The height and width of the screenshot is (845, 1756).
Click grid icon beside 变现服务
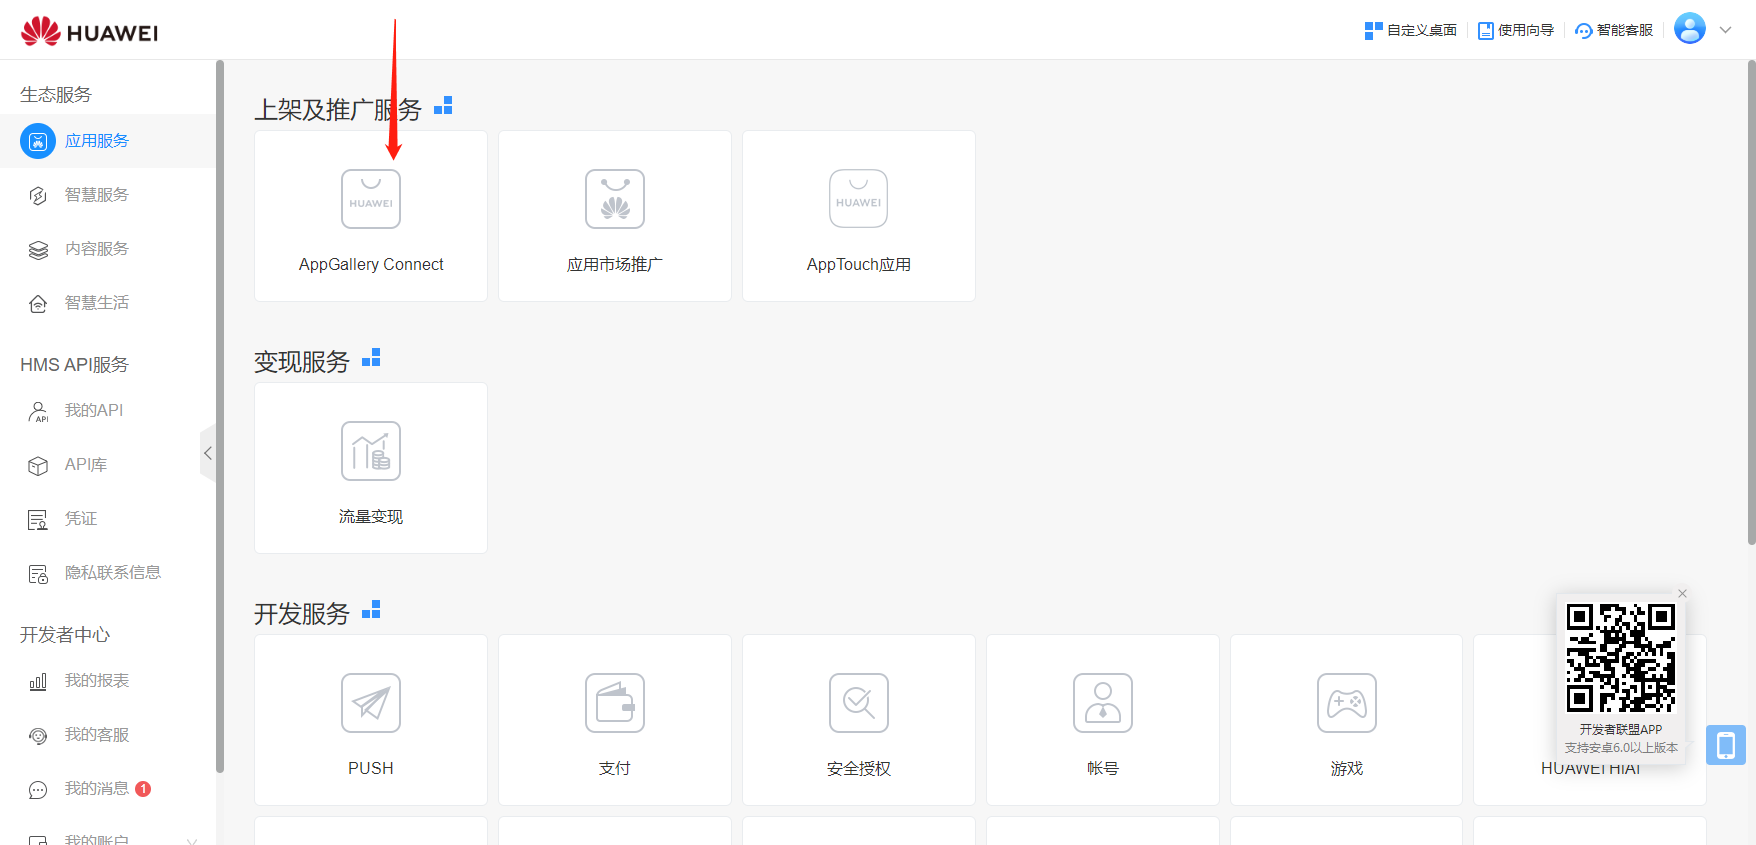371,358
